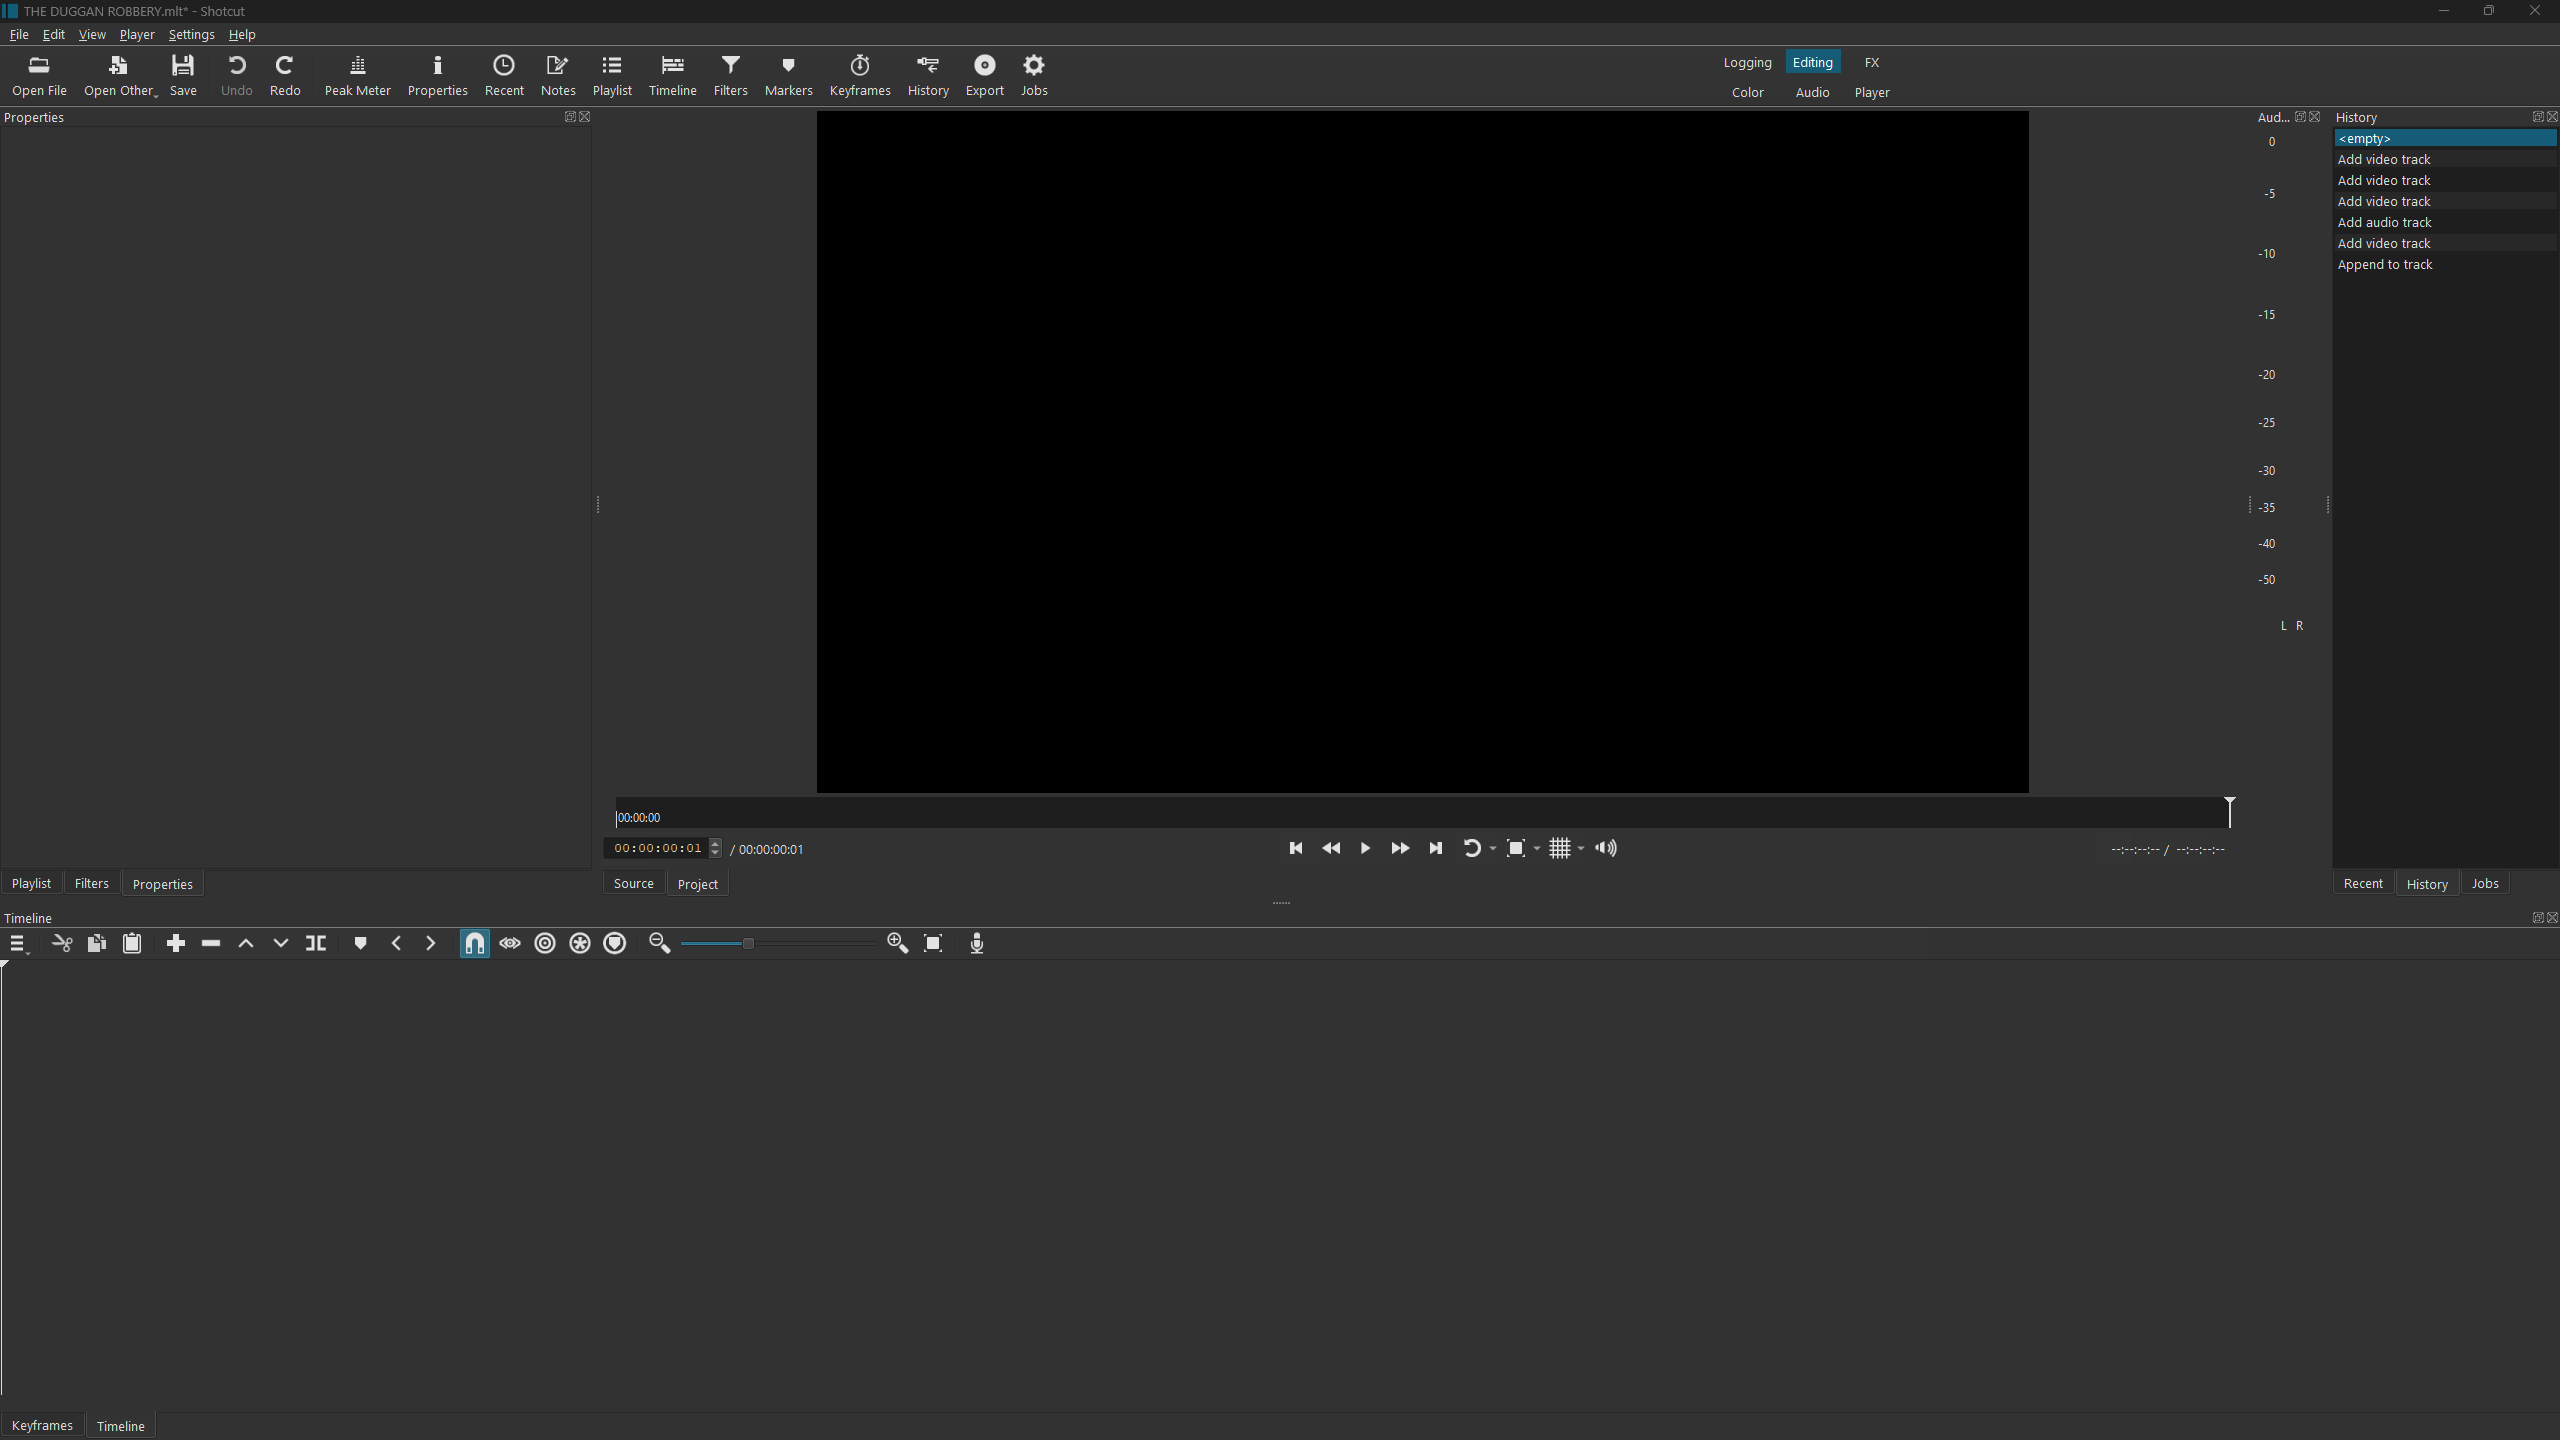
Task: Open the File menu
Action: pos(19,34)
